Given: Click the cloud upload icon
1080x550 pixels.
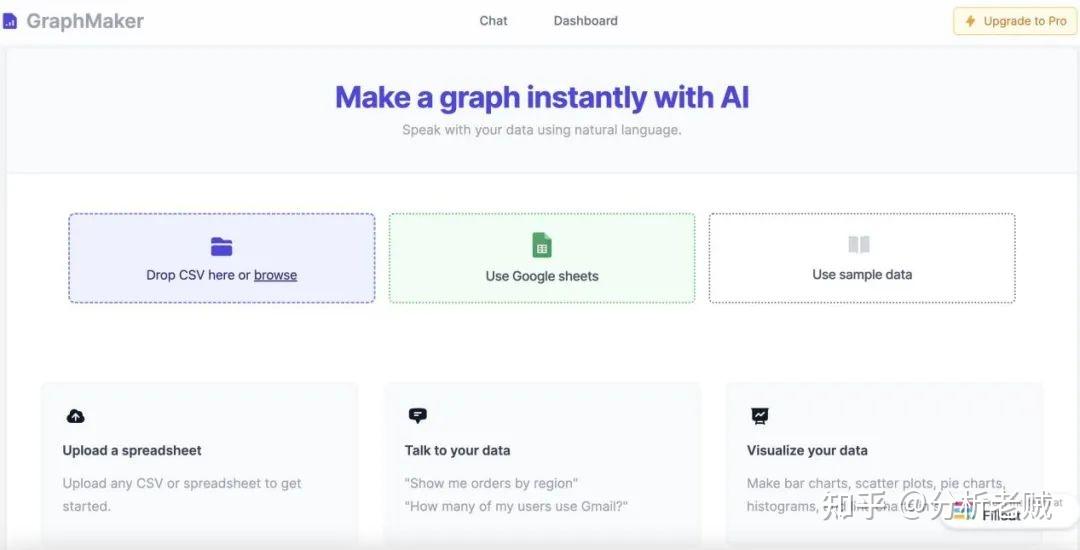Looking at the screenshot, I should [75, 416].
